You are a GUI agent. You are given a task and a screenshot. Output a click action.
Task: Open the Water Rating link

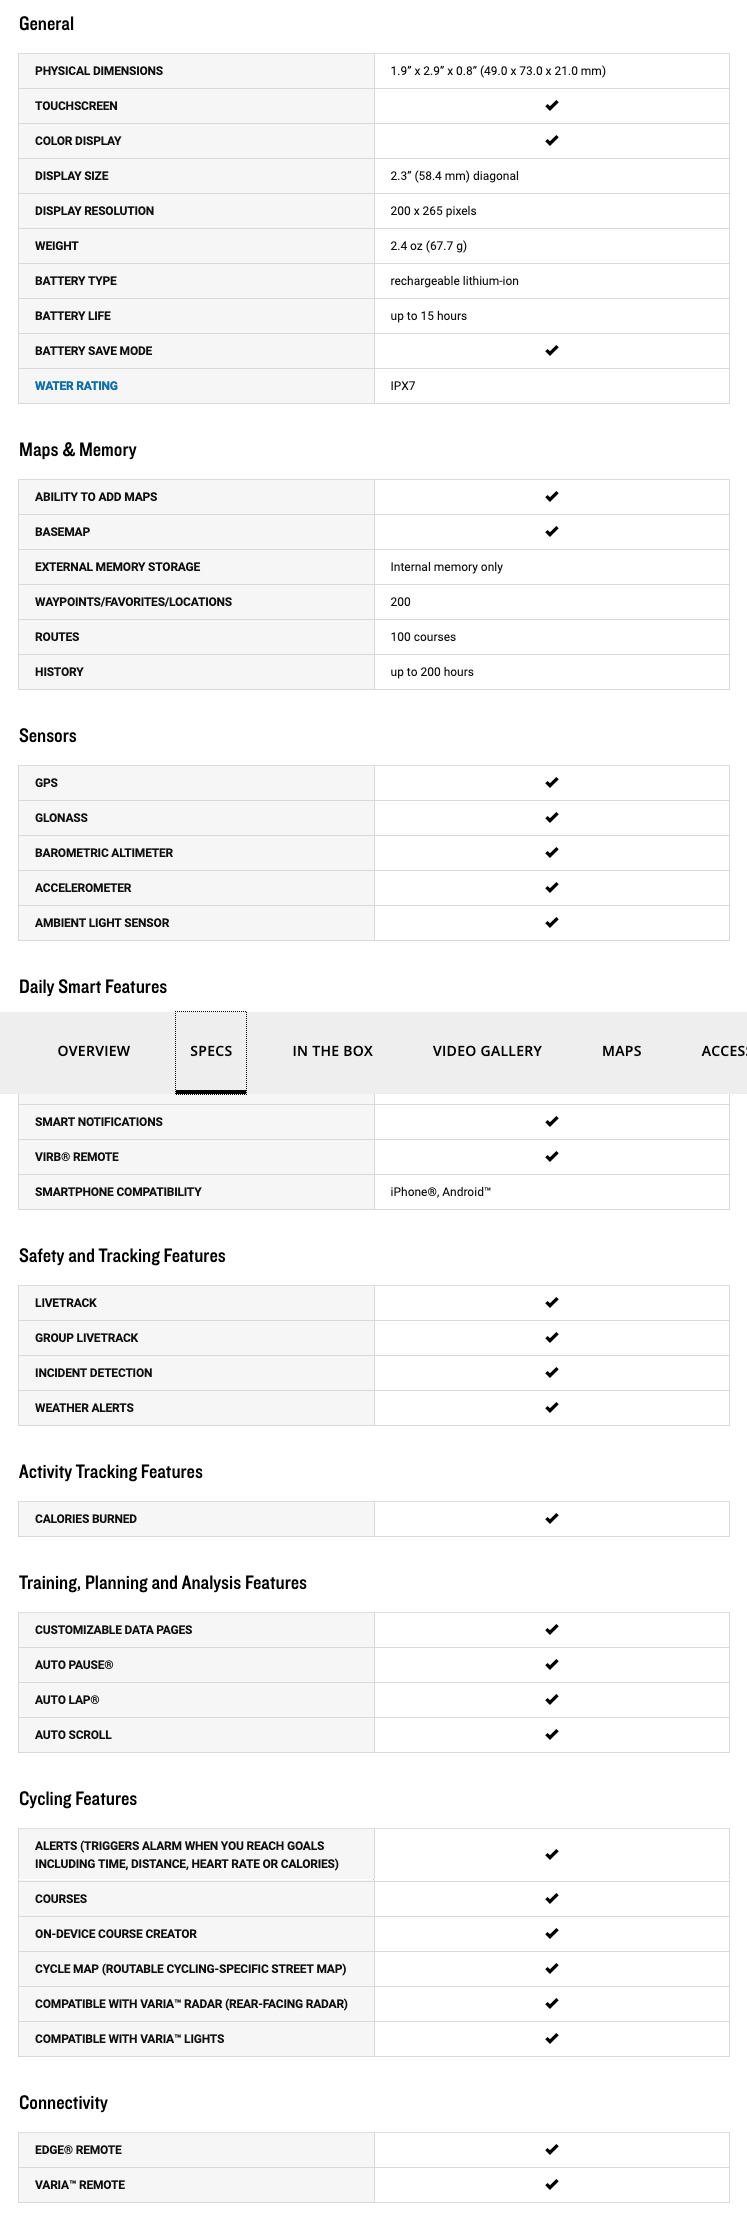76,386
